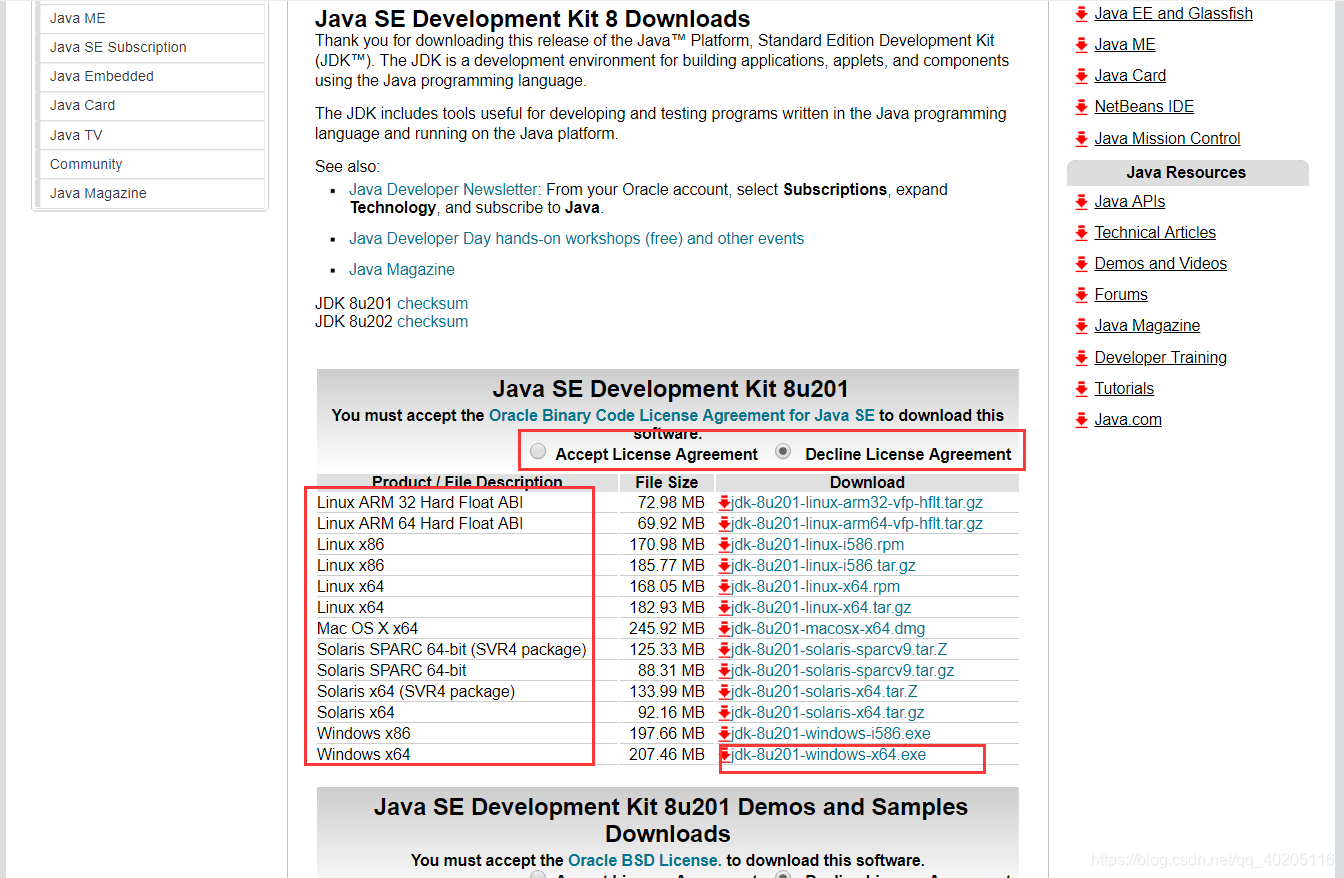1344x878 pixels.
Task: Open Technical Articles link in right sidebar
Action: click(1155, 233)
